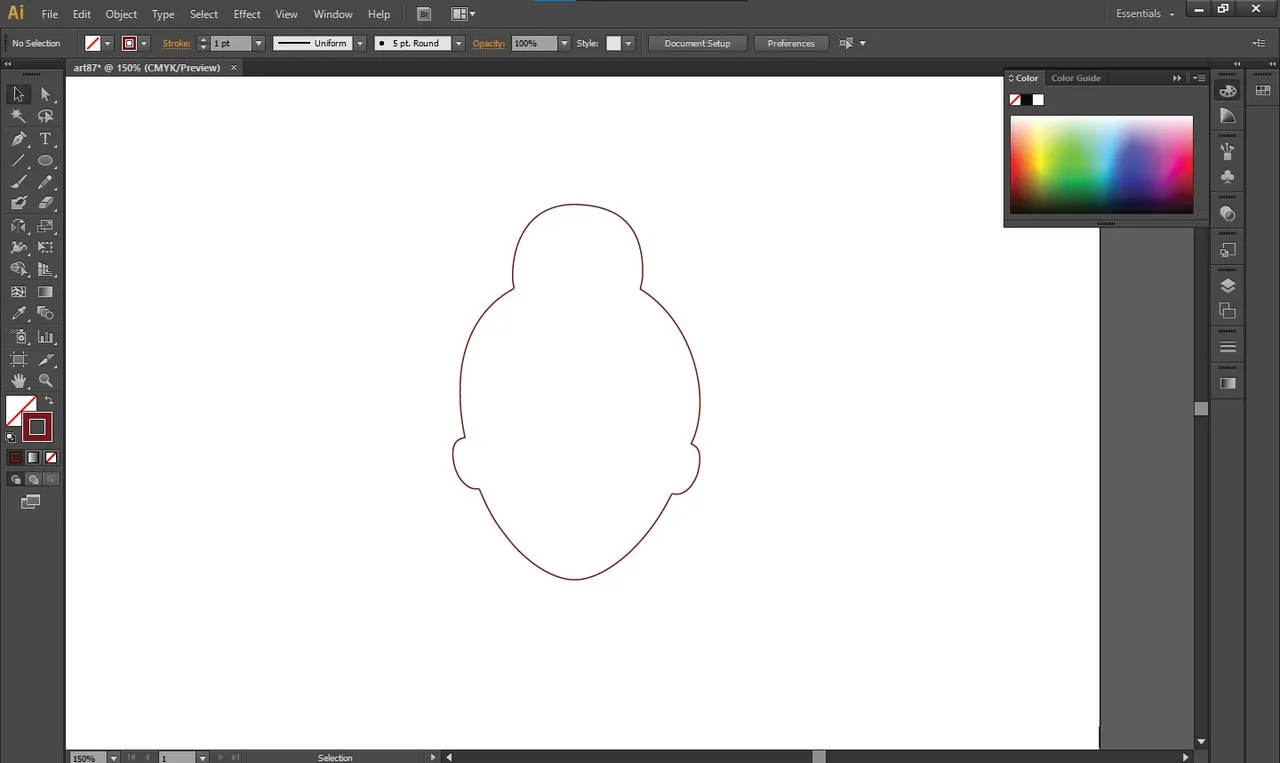Image resolution: width=1280 pixels, height=763 pixels.
Task: Open Stroke options via Stroke label
Action: pyautogui.click(x=177, y=43)
